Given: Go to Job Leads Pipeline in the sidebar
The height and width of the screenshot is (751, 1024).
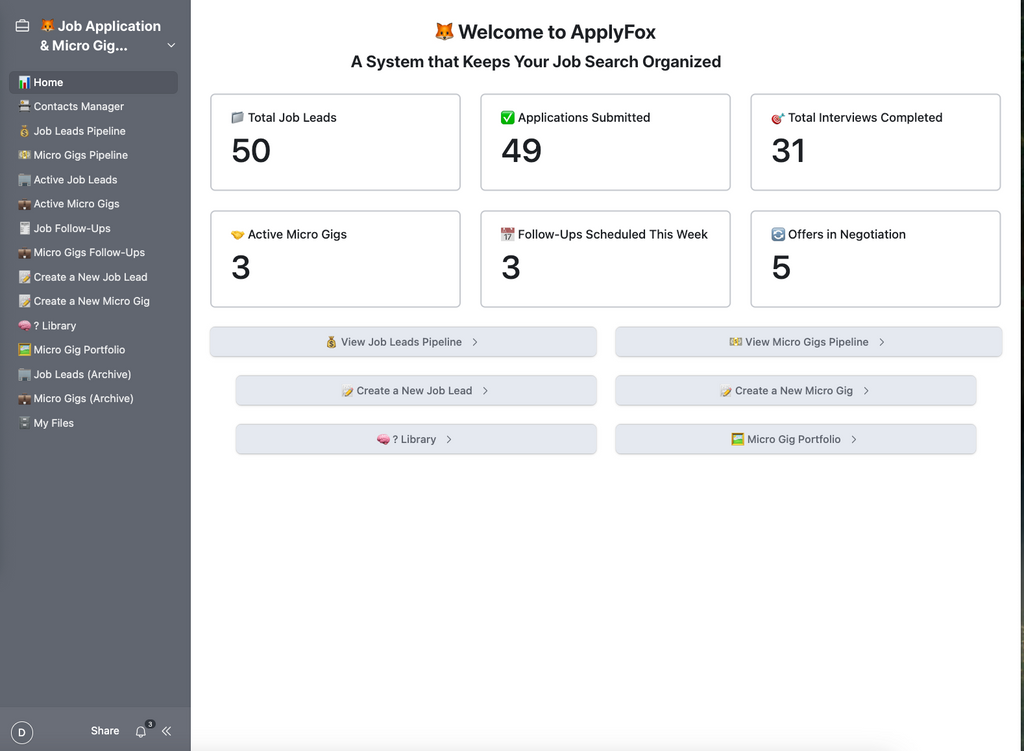Looking at the screenshot, I should 93,131.
